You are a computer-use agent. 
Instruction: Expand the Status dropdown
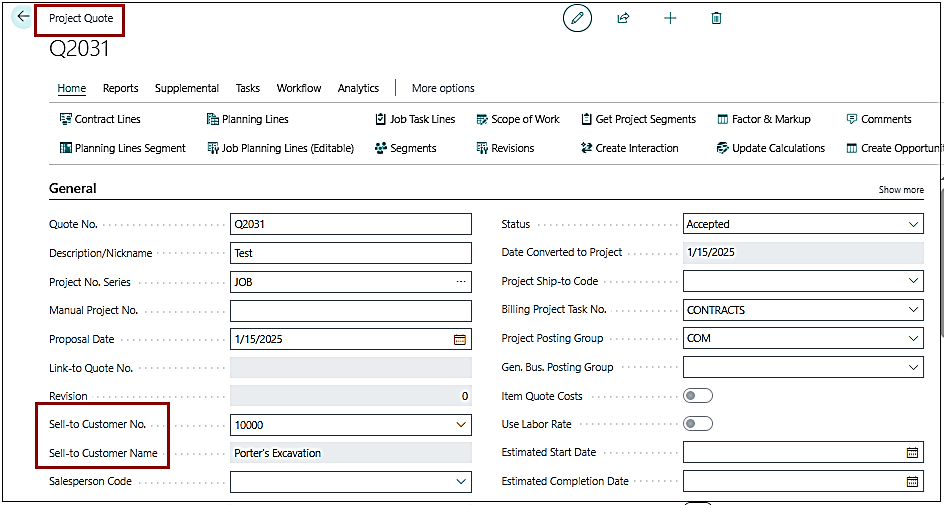(913, 225)
